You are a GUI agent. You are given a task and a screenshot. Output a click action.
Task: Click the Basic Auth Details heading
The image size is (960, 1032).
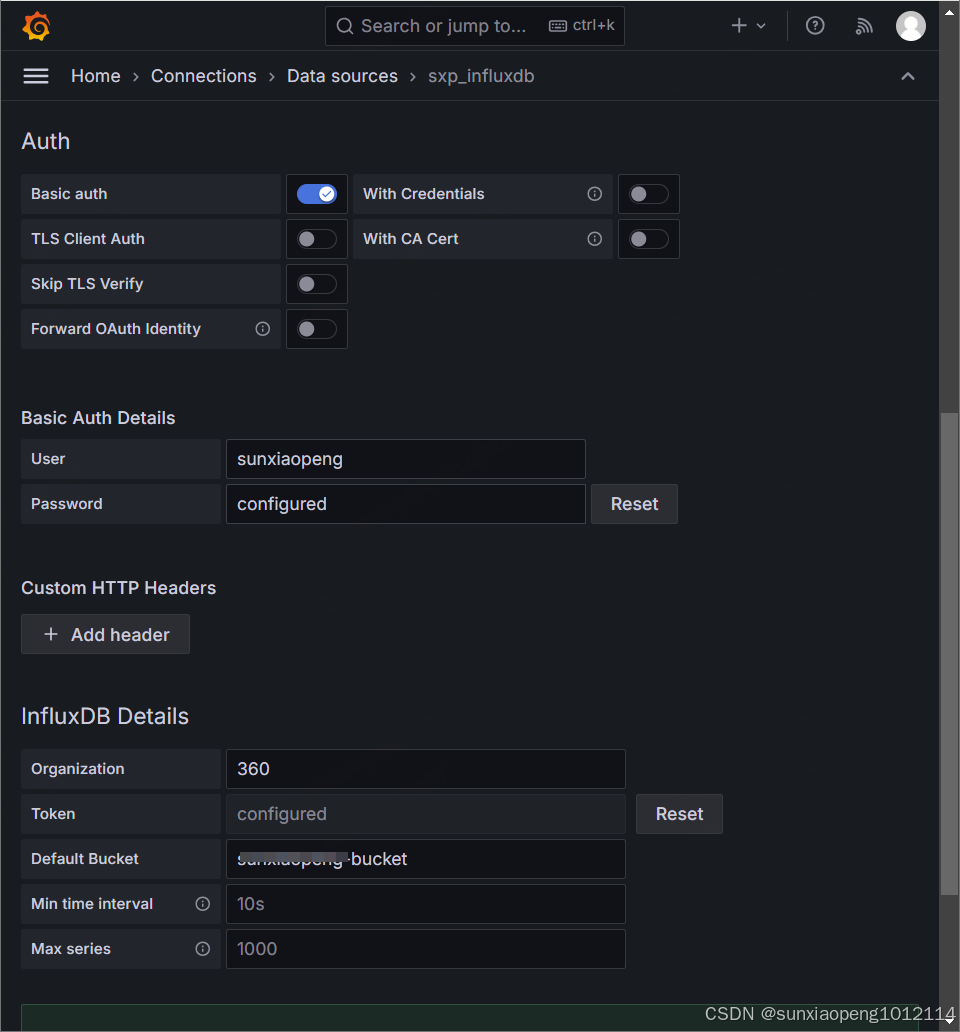(98, 418)
